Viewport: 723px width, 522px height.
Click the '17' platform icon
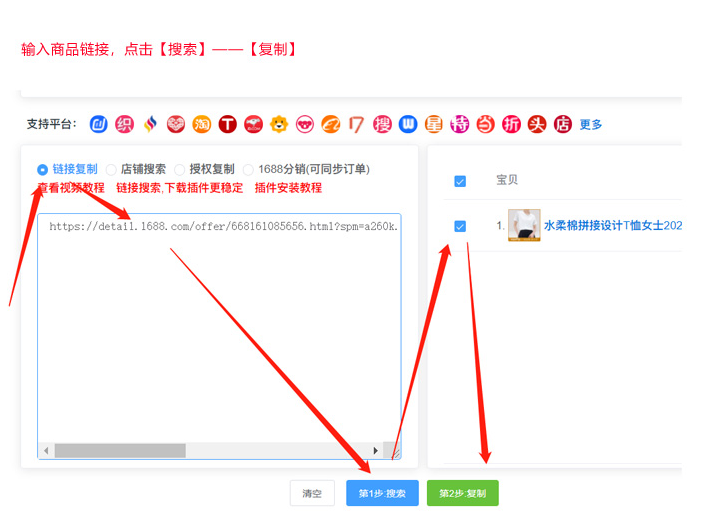[x=356, y=124]
